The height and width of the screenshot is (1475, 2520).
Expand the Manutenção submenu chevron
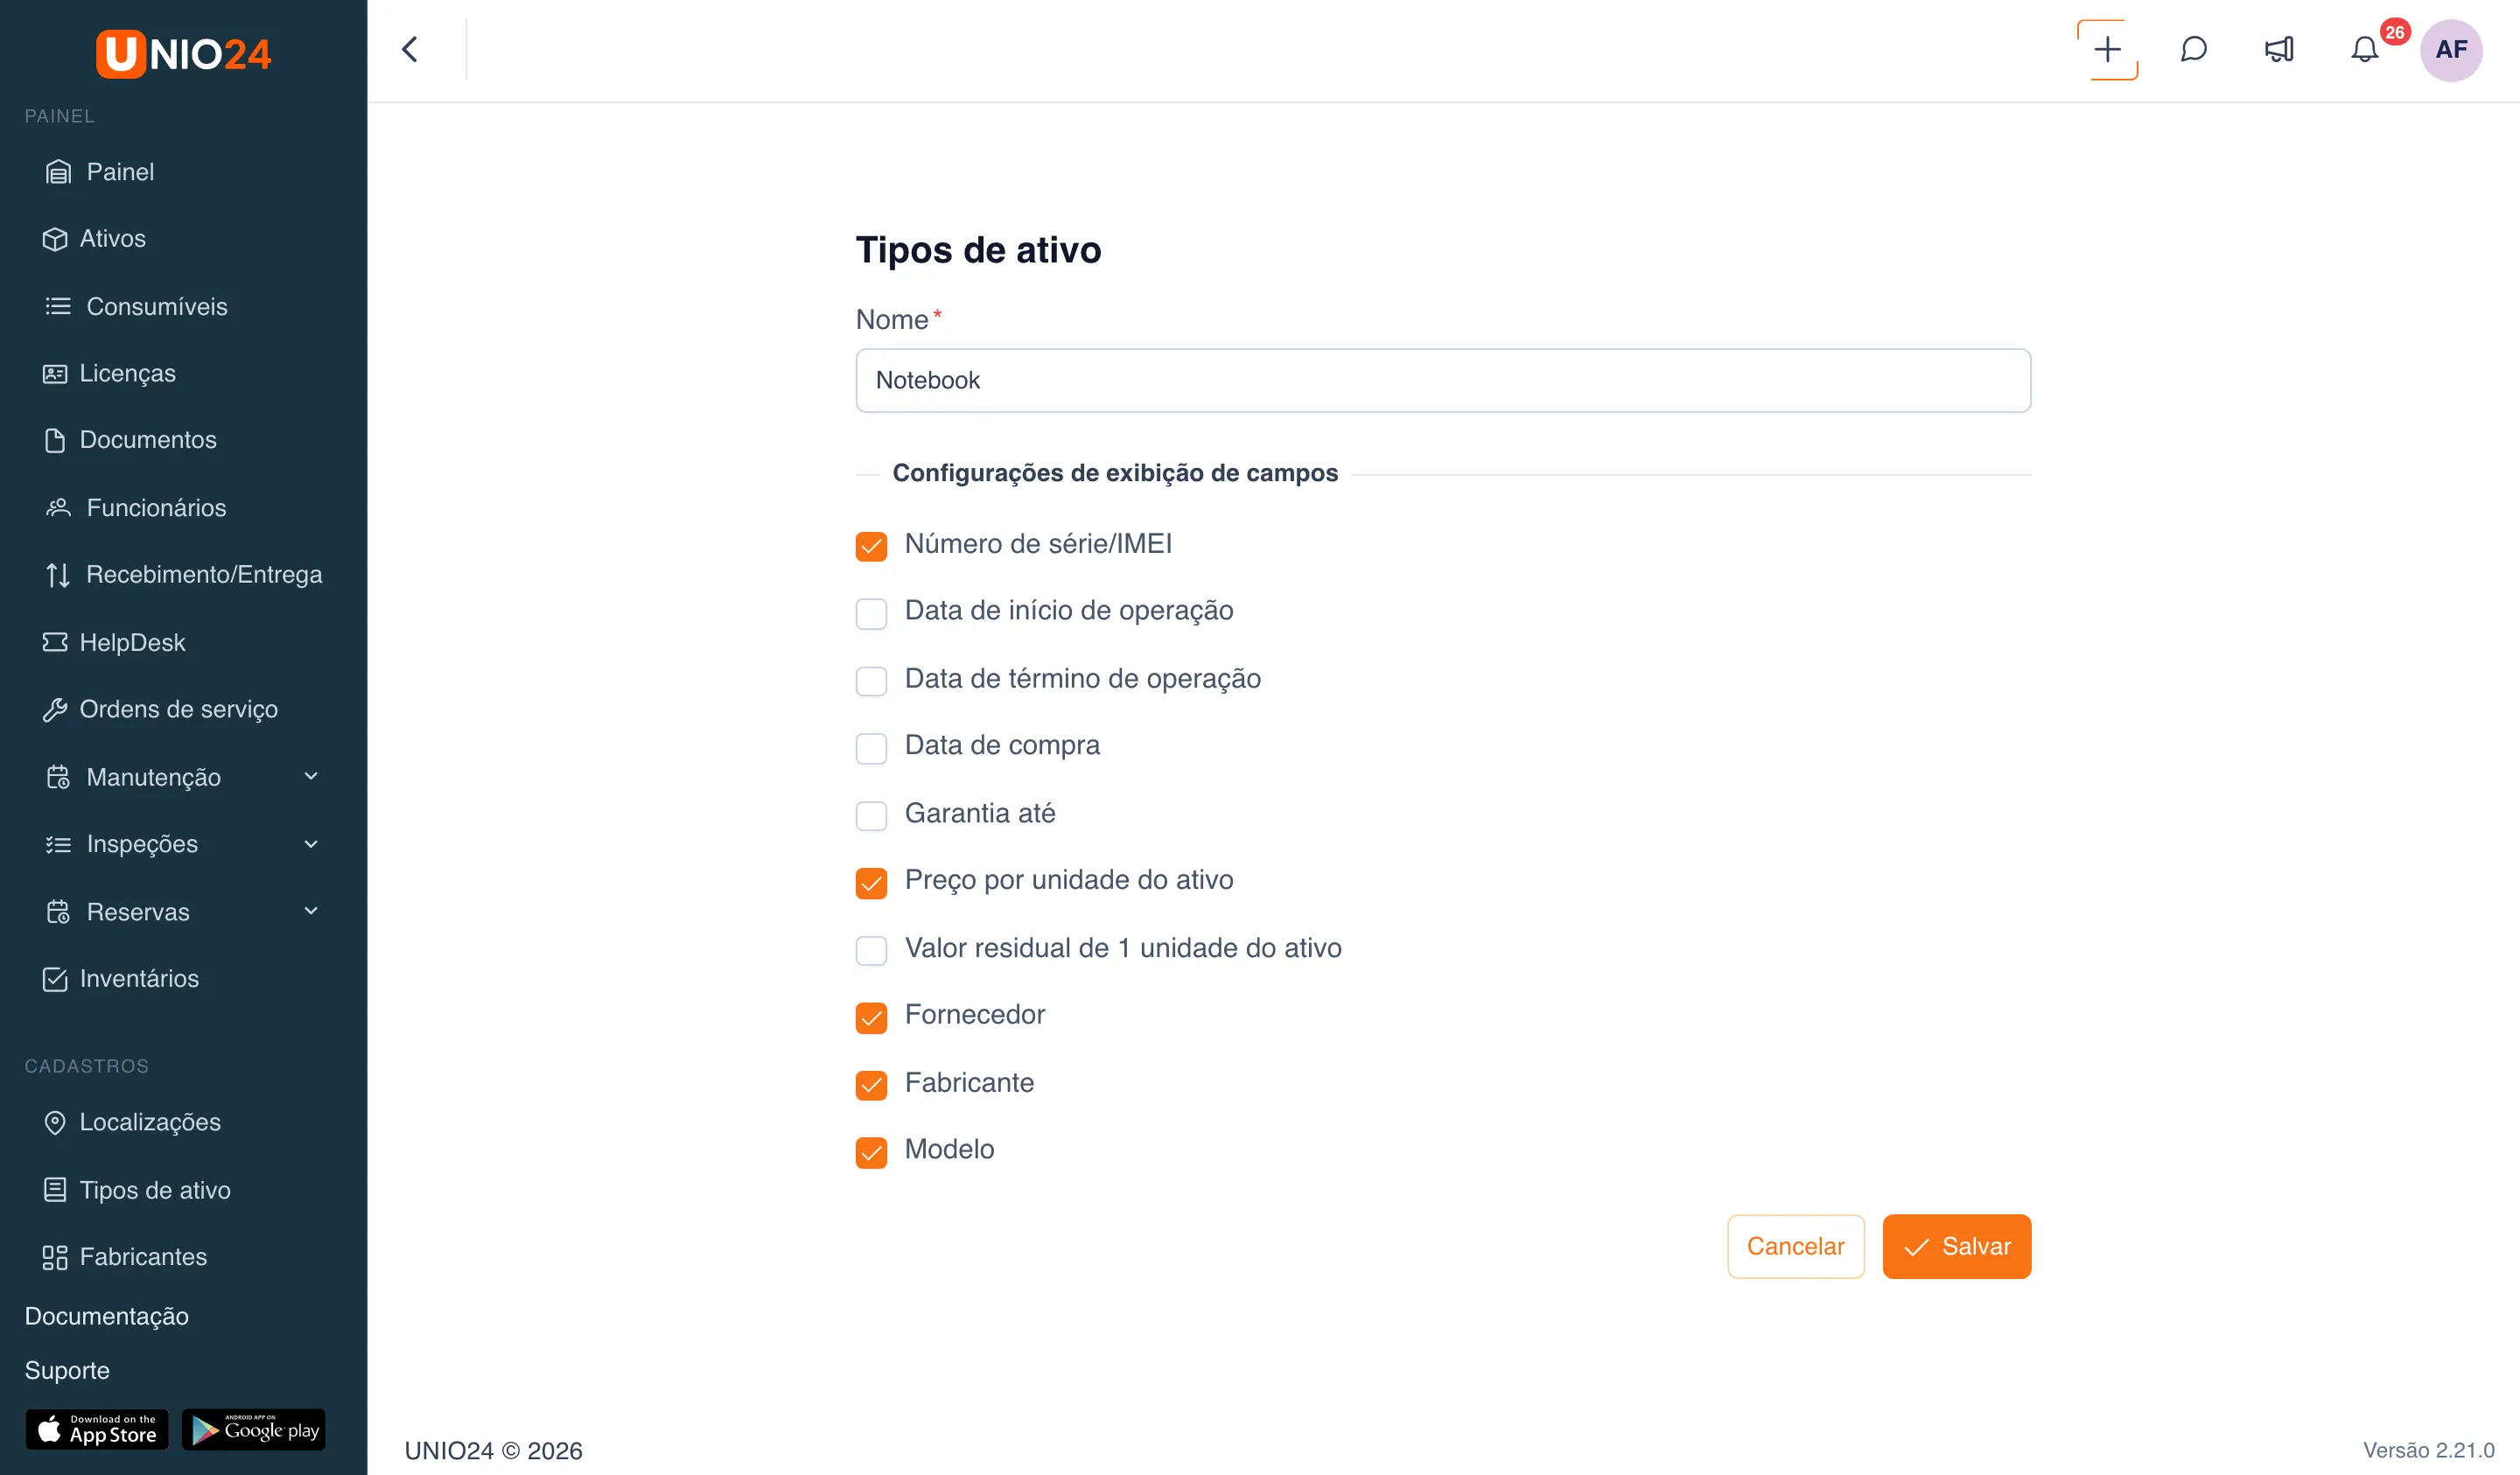311,776
